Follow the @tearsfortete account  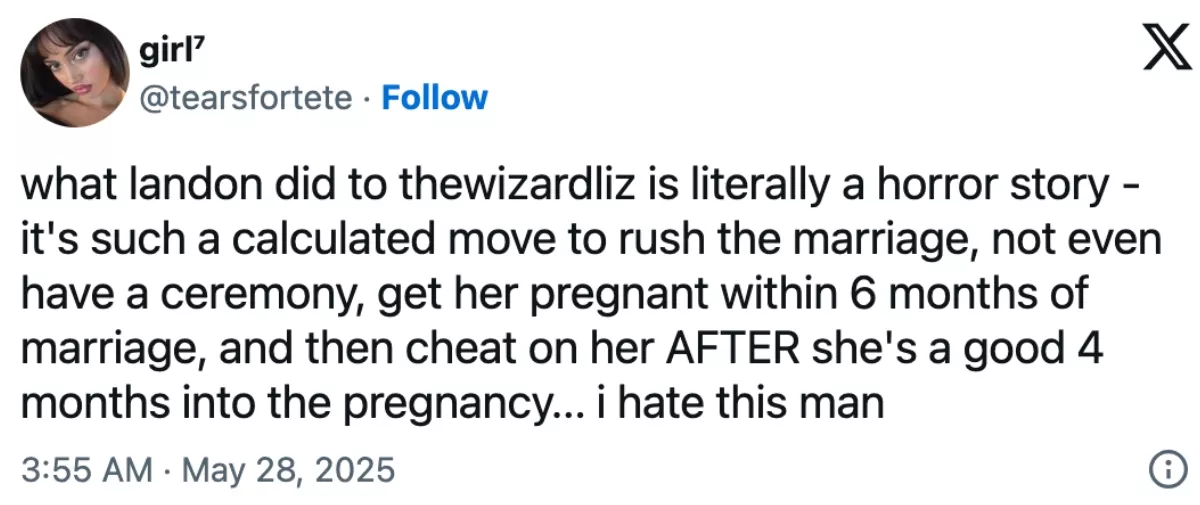click(x=435, y=98)
